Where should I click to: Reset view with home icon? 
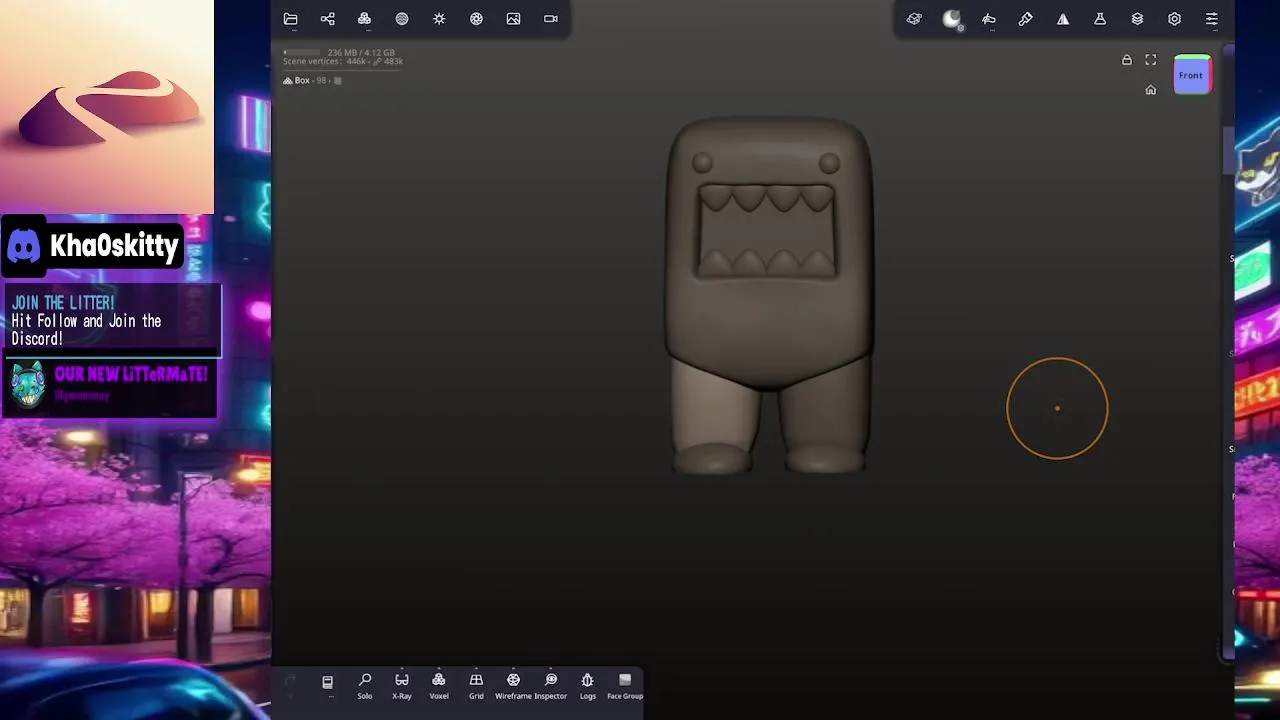[1151, 90]
